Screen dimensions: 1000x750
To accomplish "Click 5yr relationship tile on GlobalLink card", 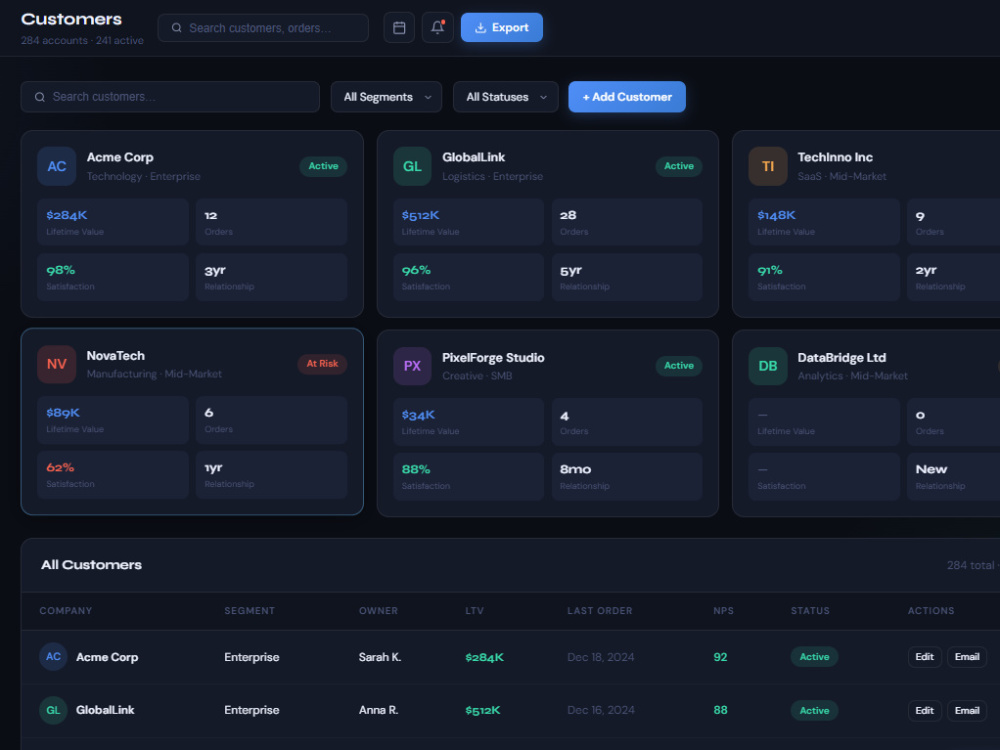I will pos(627,277).
